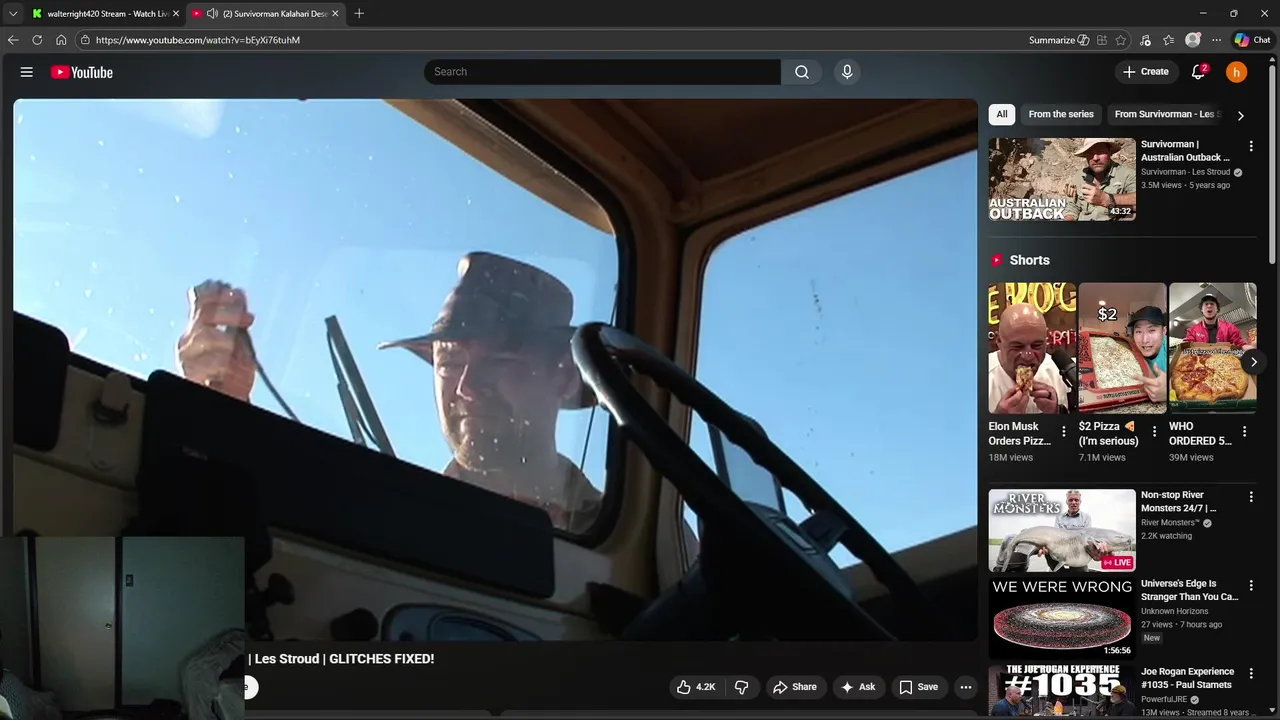Open Survivorman | Australian Outback title link

(1185, 151)
